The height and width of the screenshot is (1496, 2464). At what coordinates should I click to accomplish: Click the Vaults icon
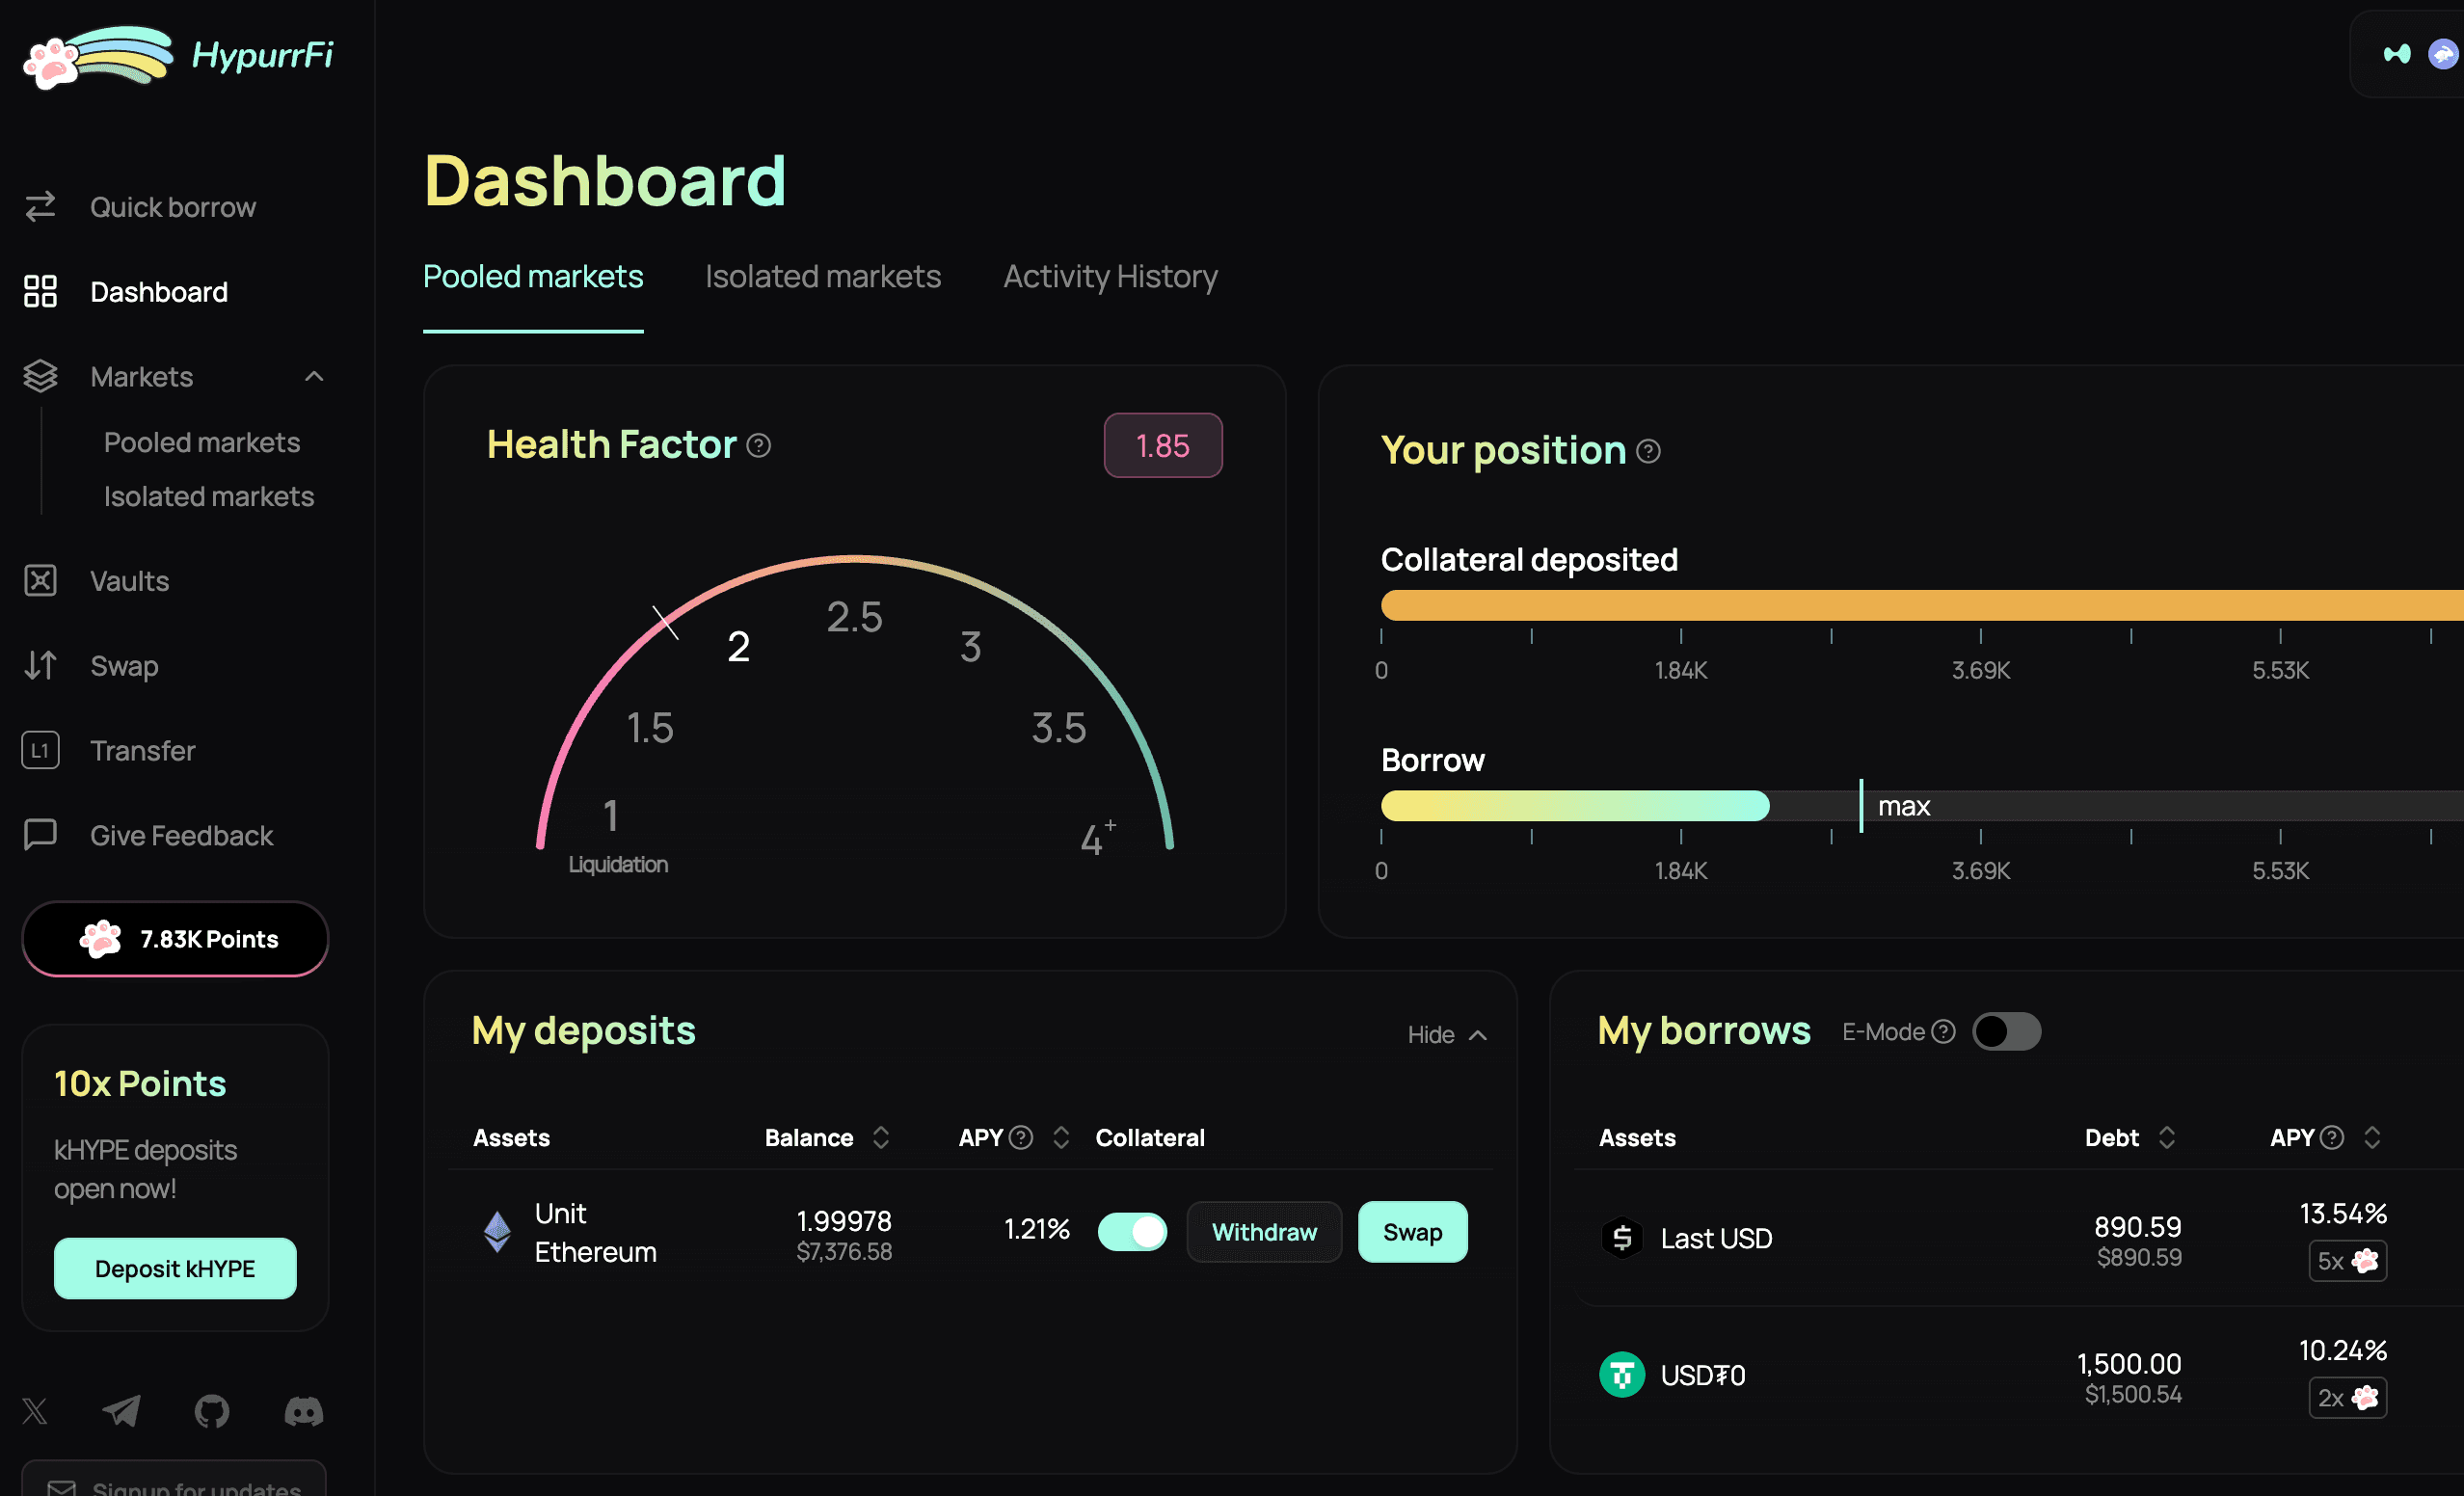(x=40, y=581)
